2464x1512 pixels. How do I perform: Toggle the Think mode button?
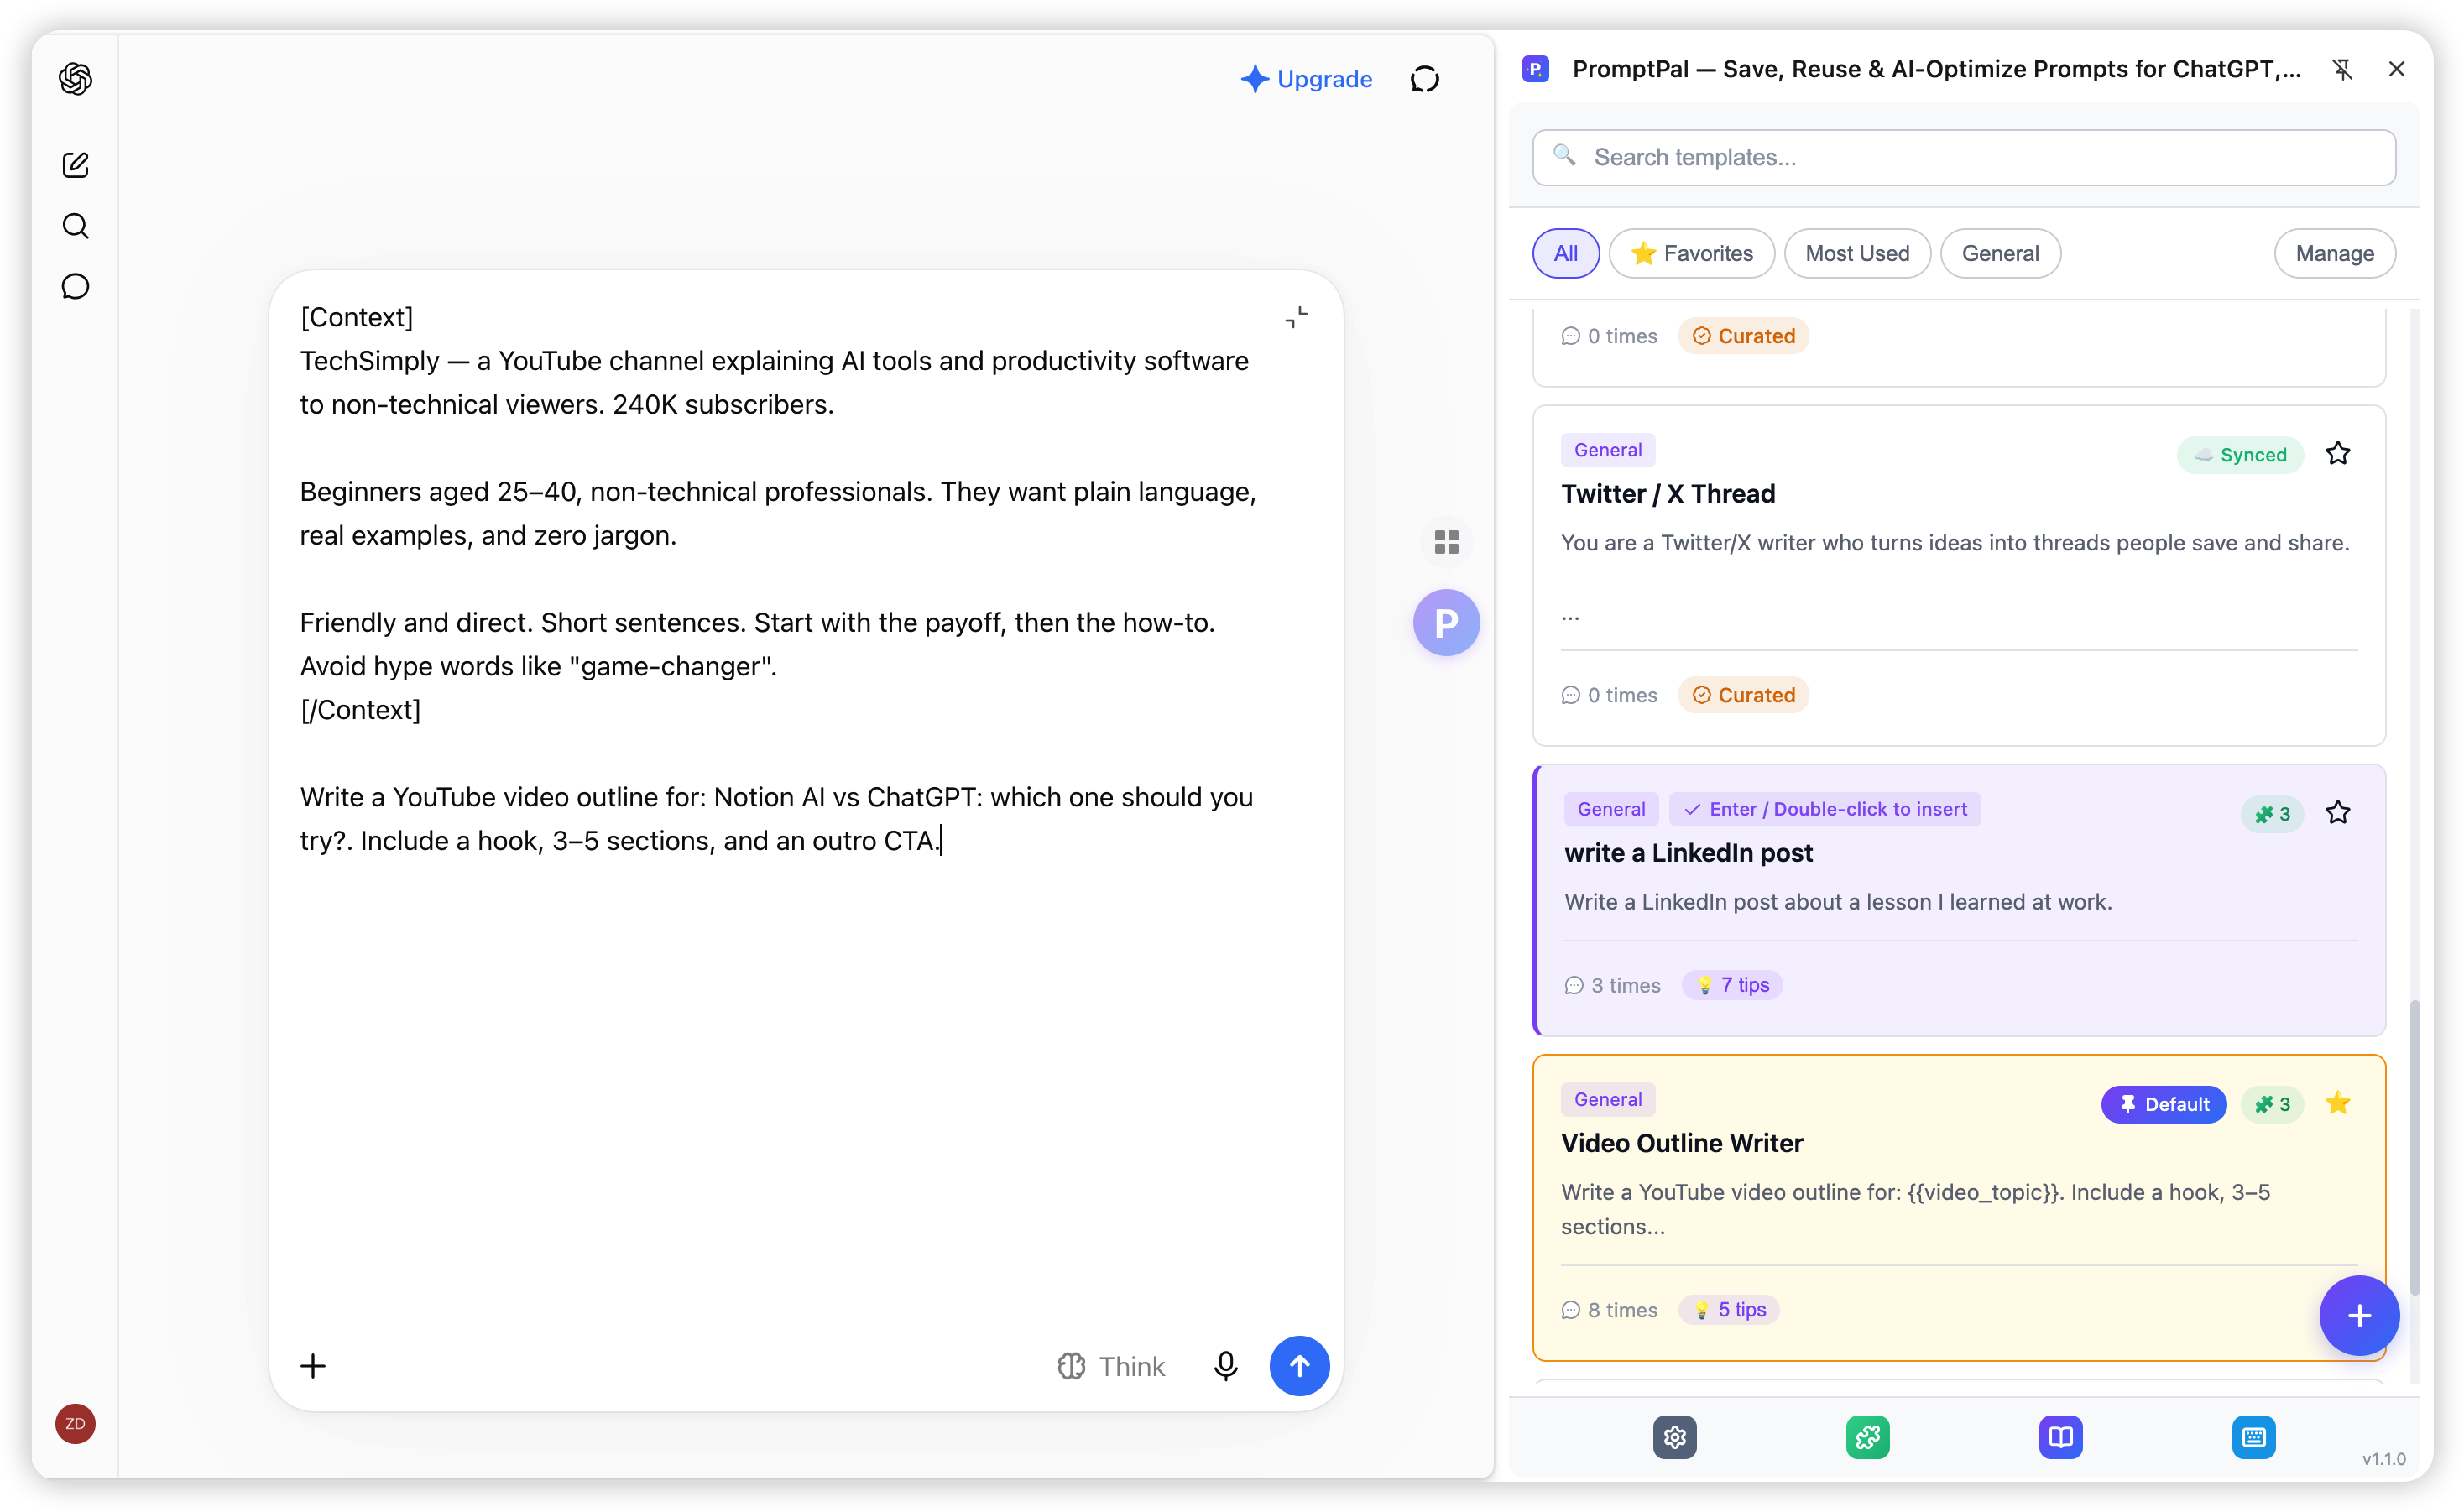point(1111,1366)
